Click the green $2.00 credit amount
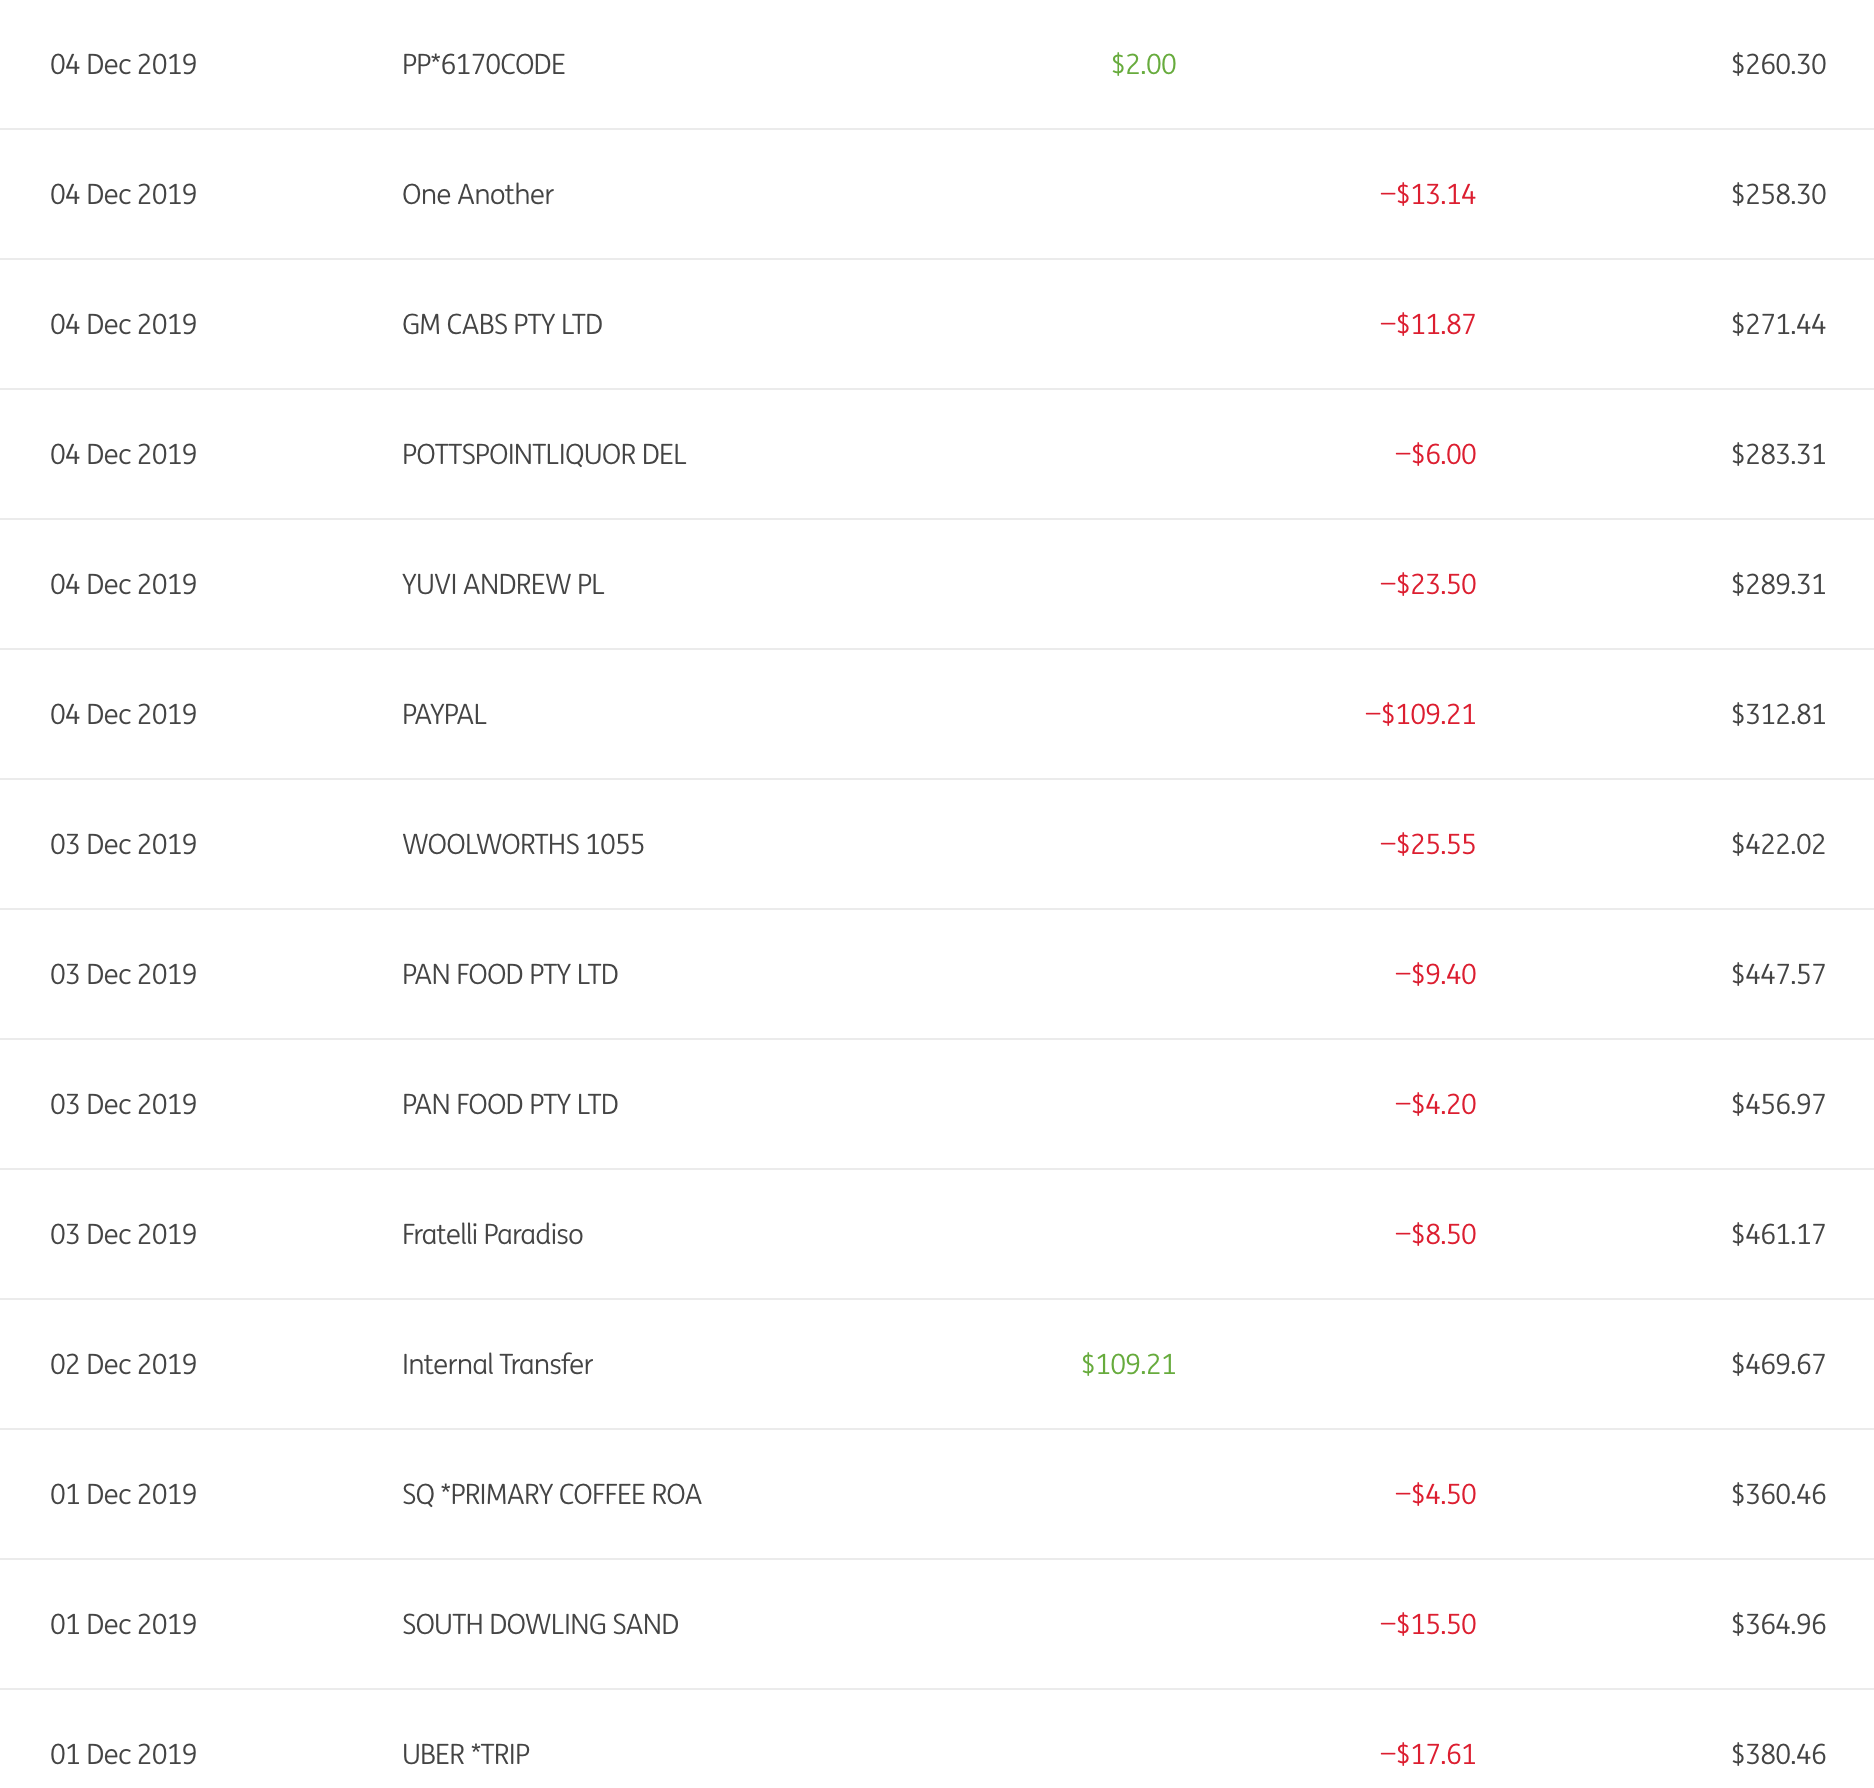 pyautogui.click(x=1143, y=65)
